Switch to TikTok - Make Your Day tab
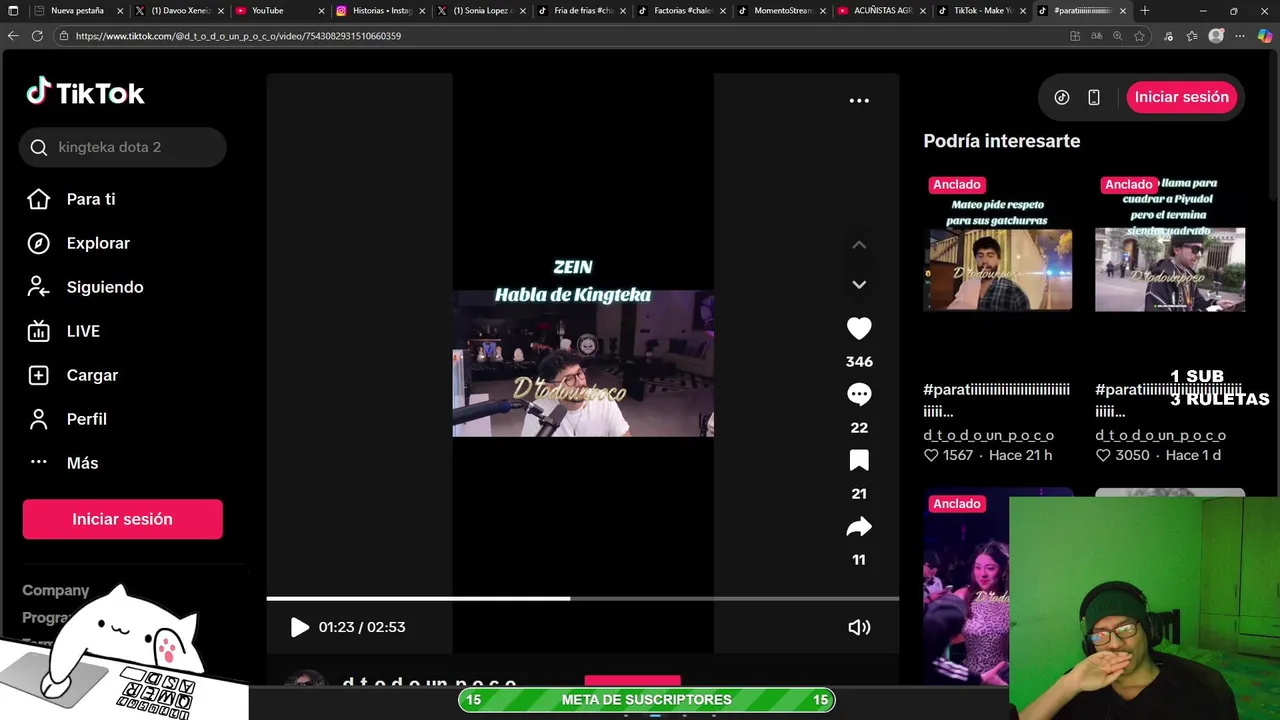 pos(984,10)
